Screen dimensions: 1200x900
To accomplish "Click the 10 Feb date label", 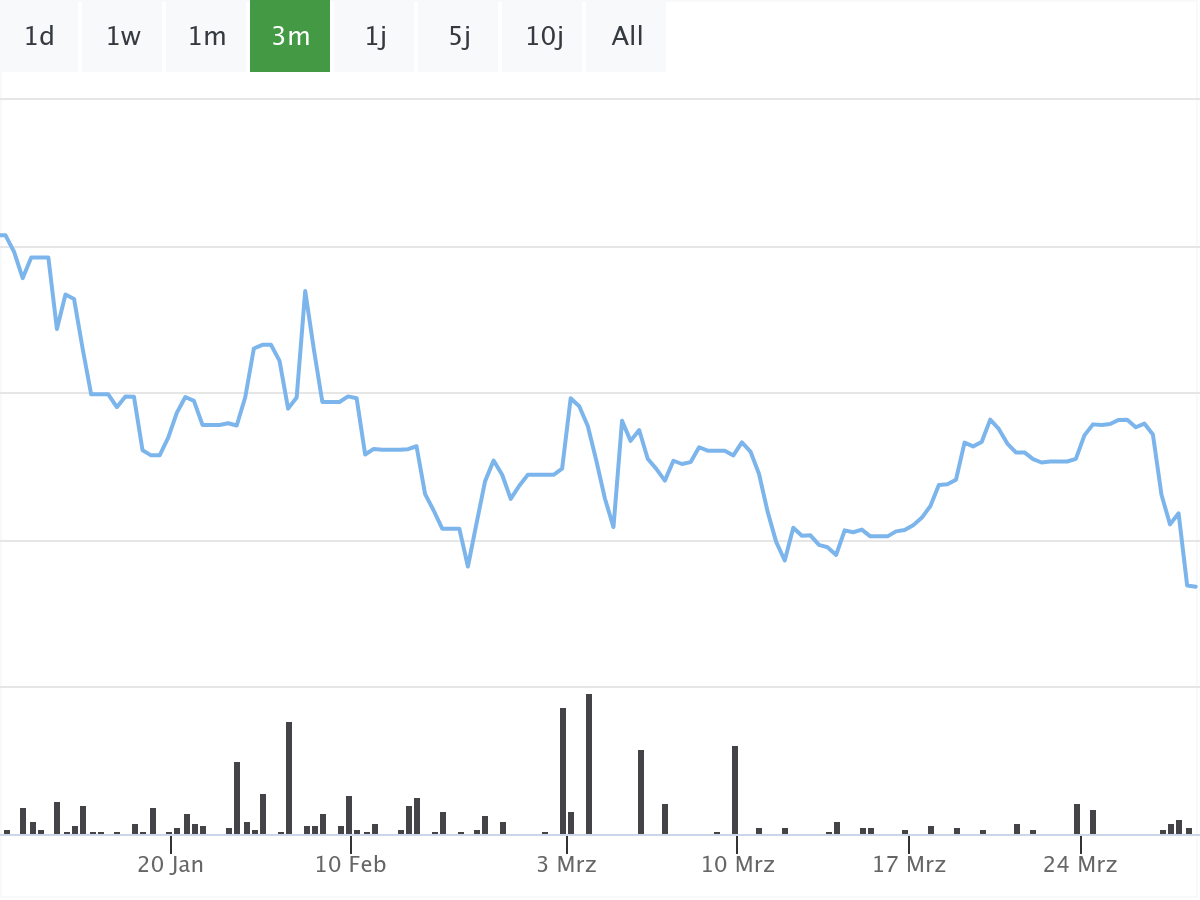I will pos(350,864).
